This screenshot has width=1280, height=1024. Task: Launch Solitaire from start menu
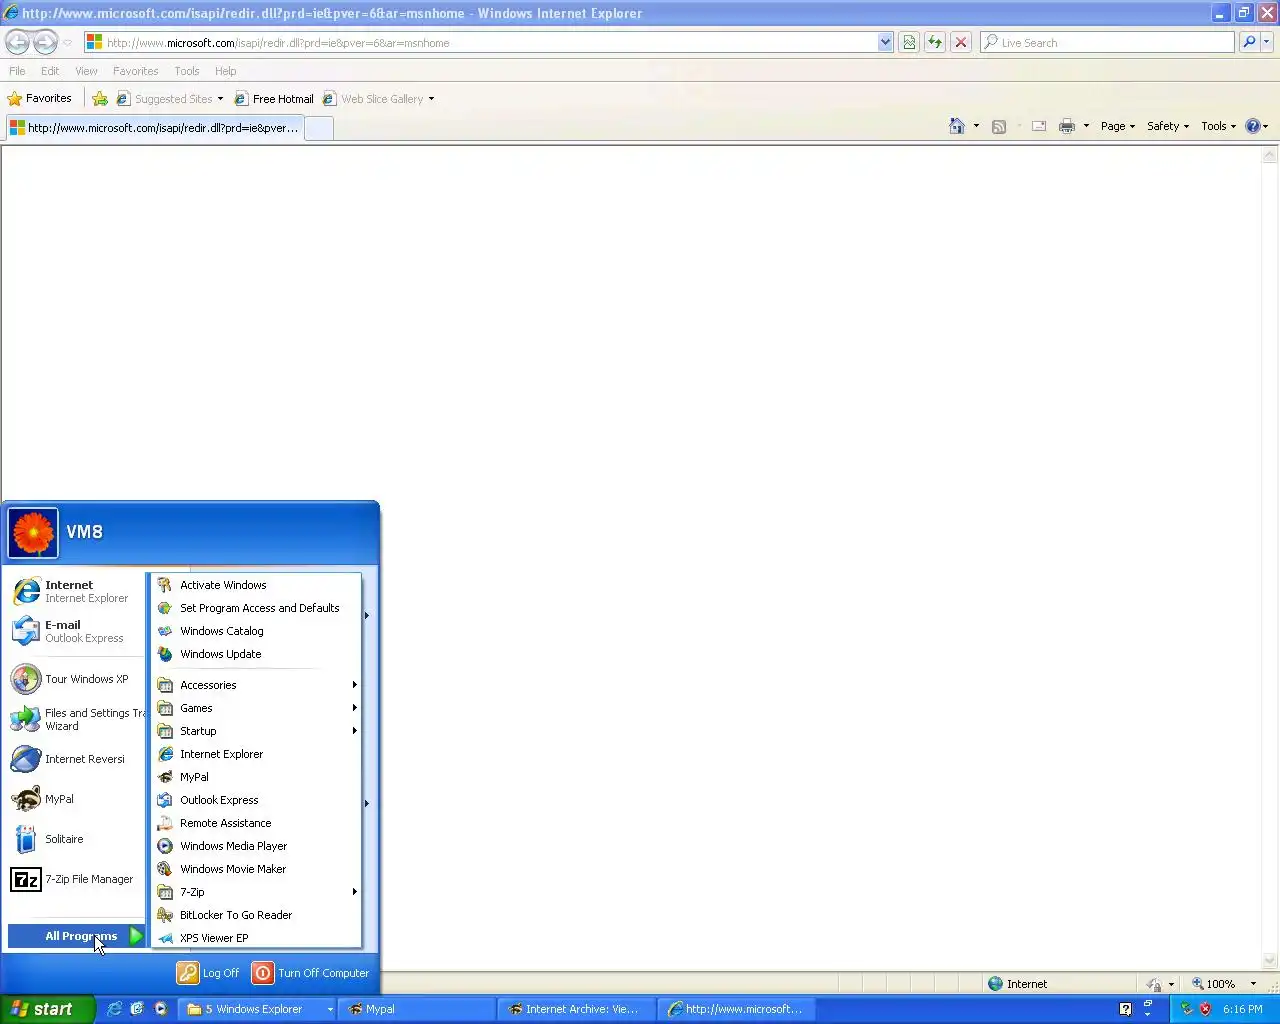tap(76, 839)
